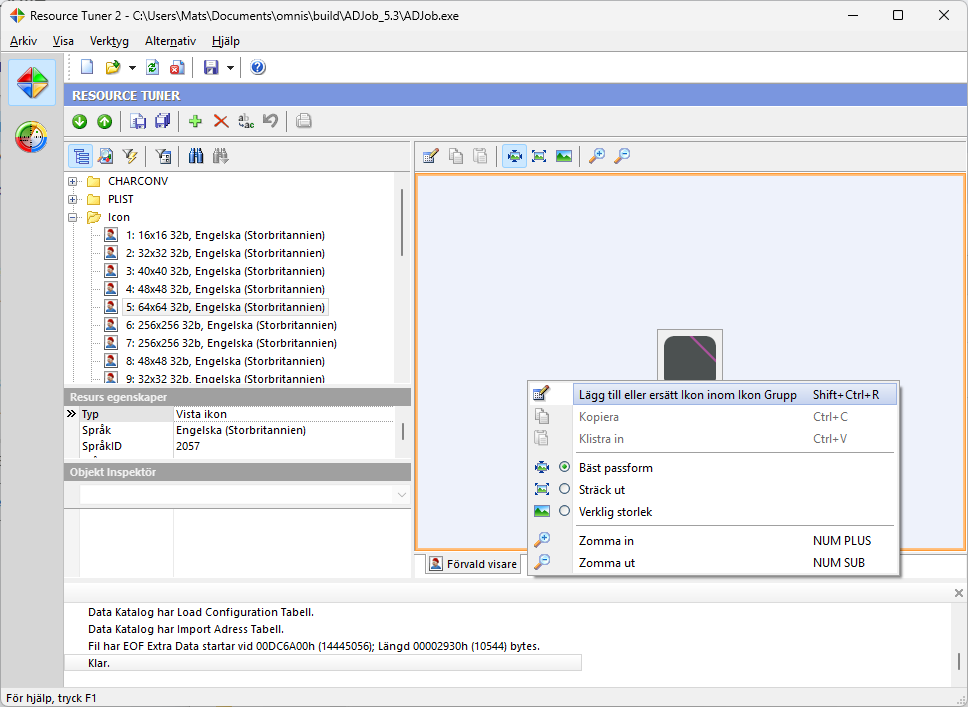Toggle Best fit icon in viewer toolbar
The height and width of the screenshot is (707, 968).
point(514,156)
